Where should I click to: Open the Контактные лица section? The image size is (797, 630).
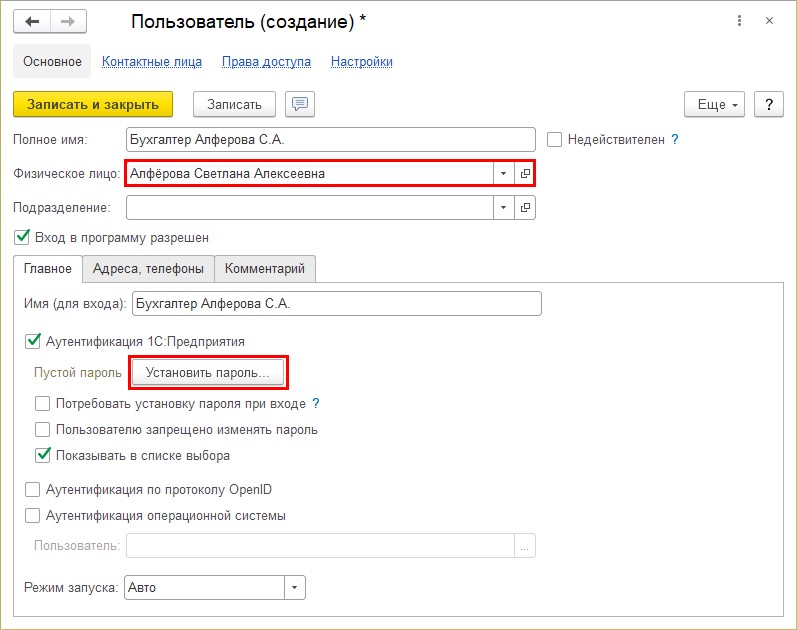151,62
